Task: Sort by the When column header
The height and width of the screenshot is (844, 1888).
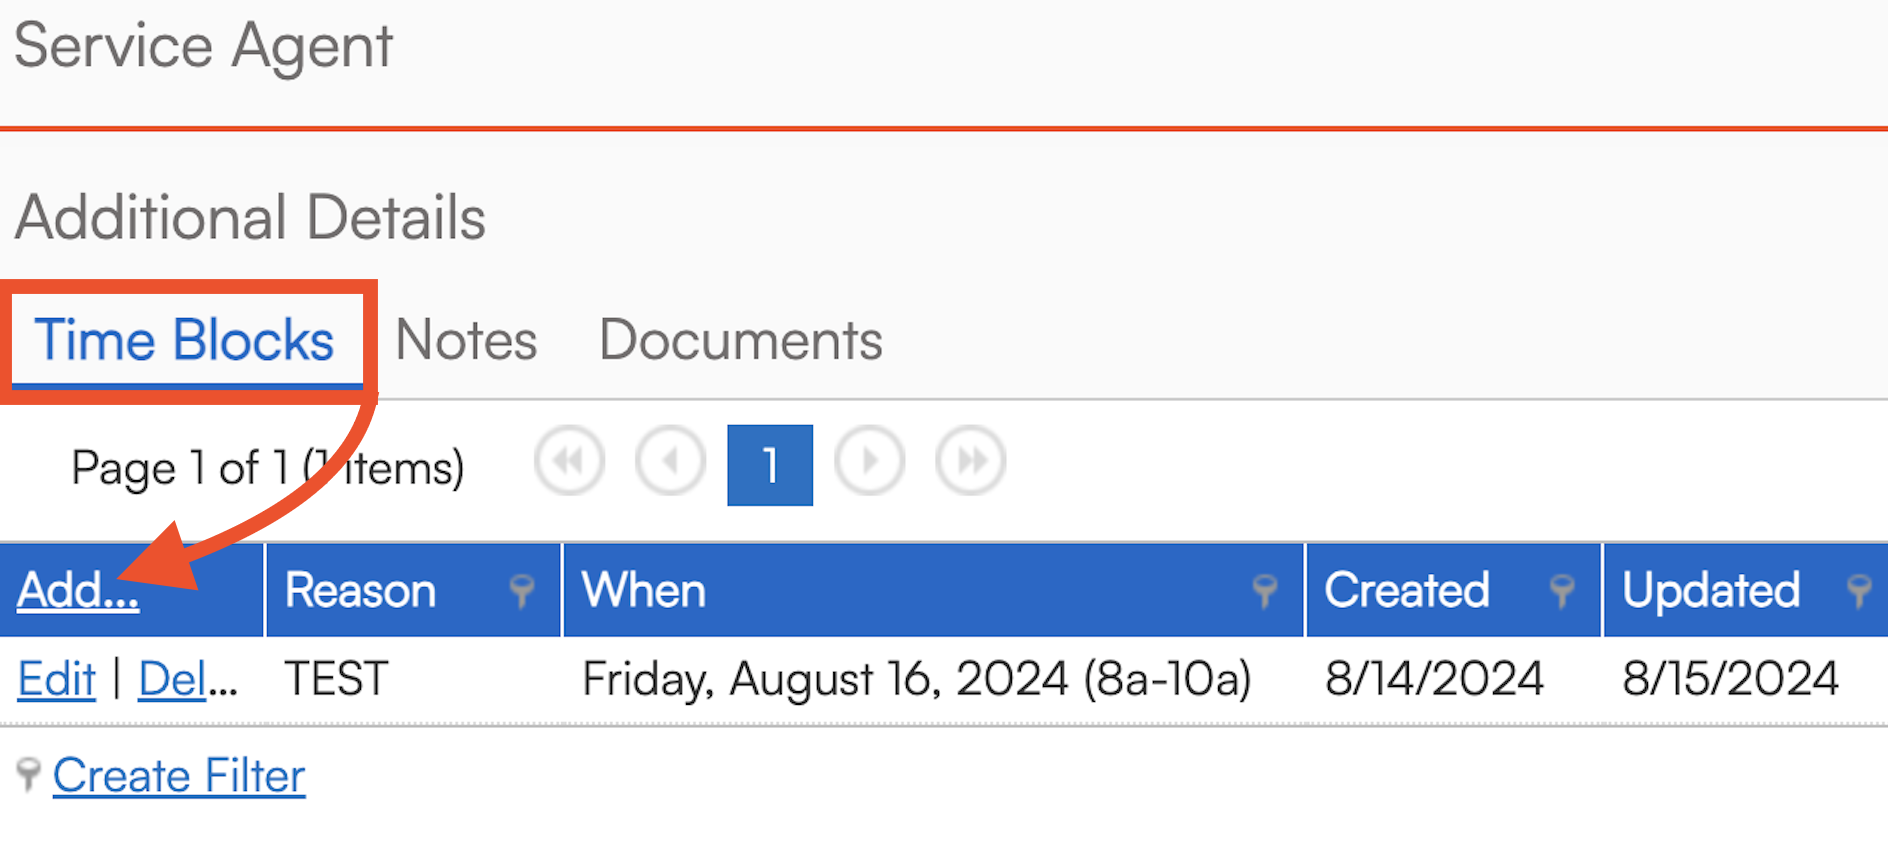Action: click(x=644, y=590)
